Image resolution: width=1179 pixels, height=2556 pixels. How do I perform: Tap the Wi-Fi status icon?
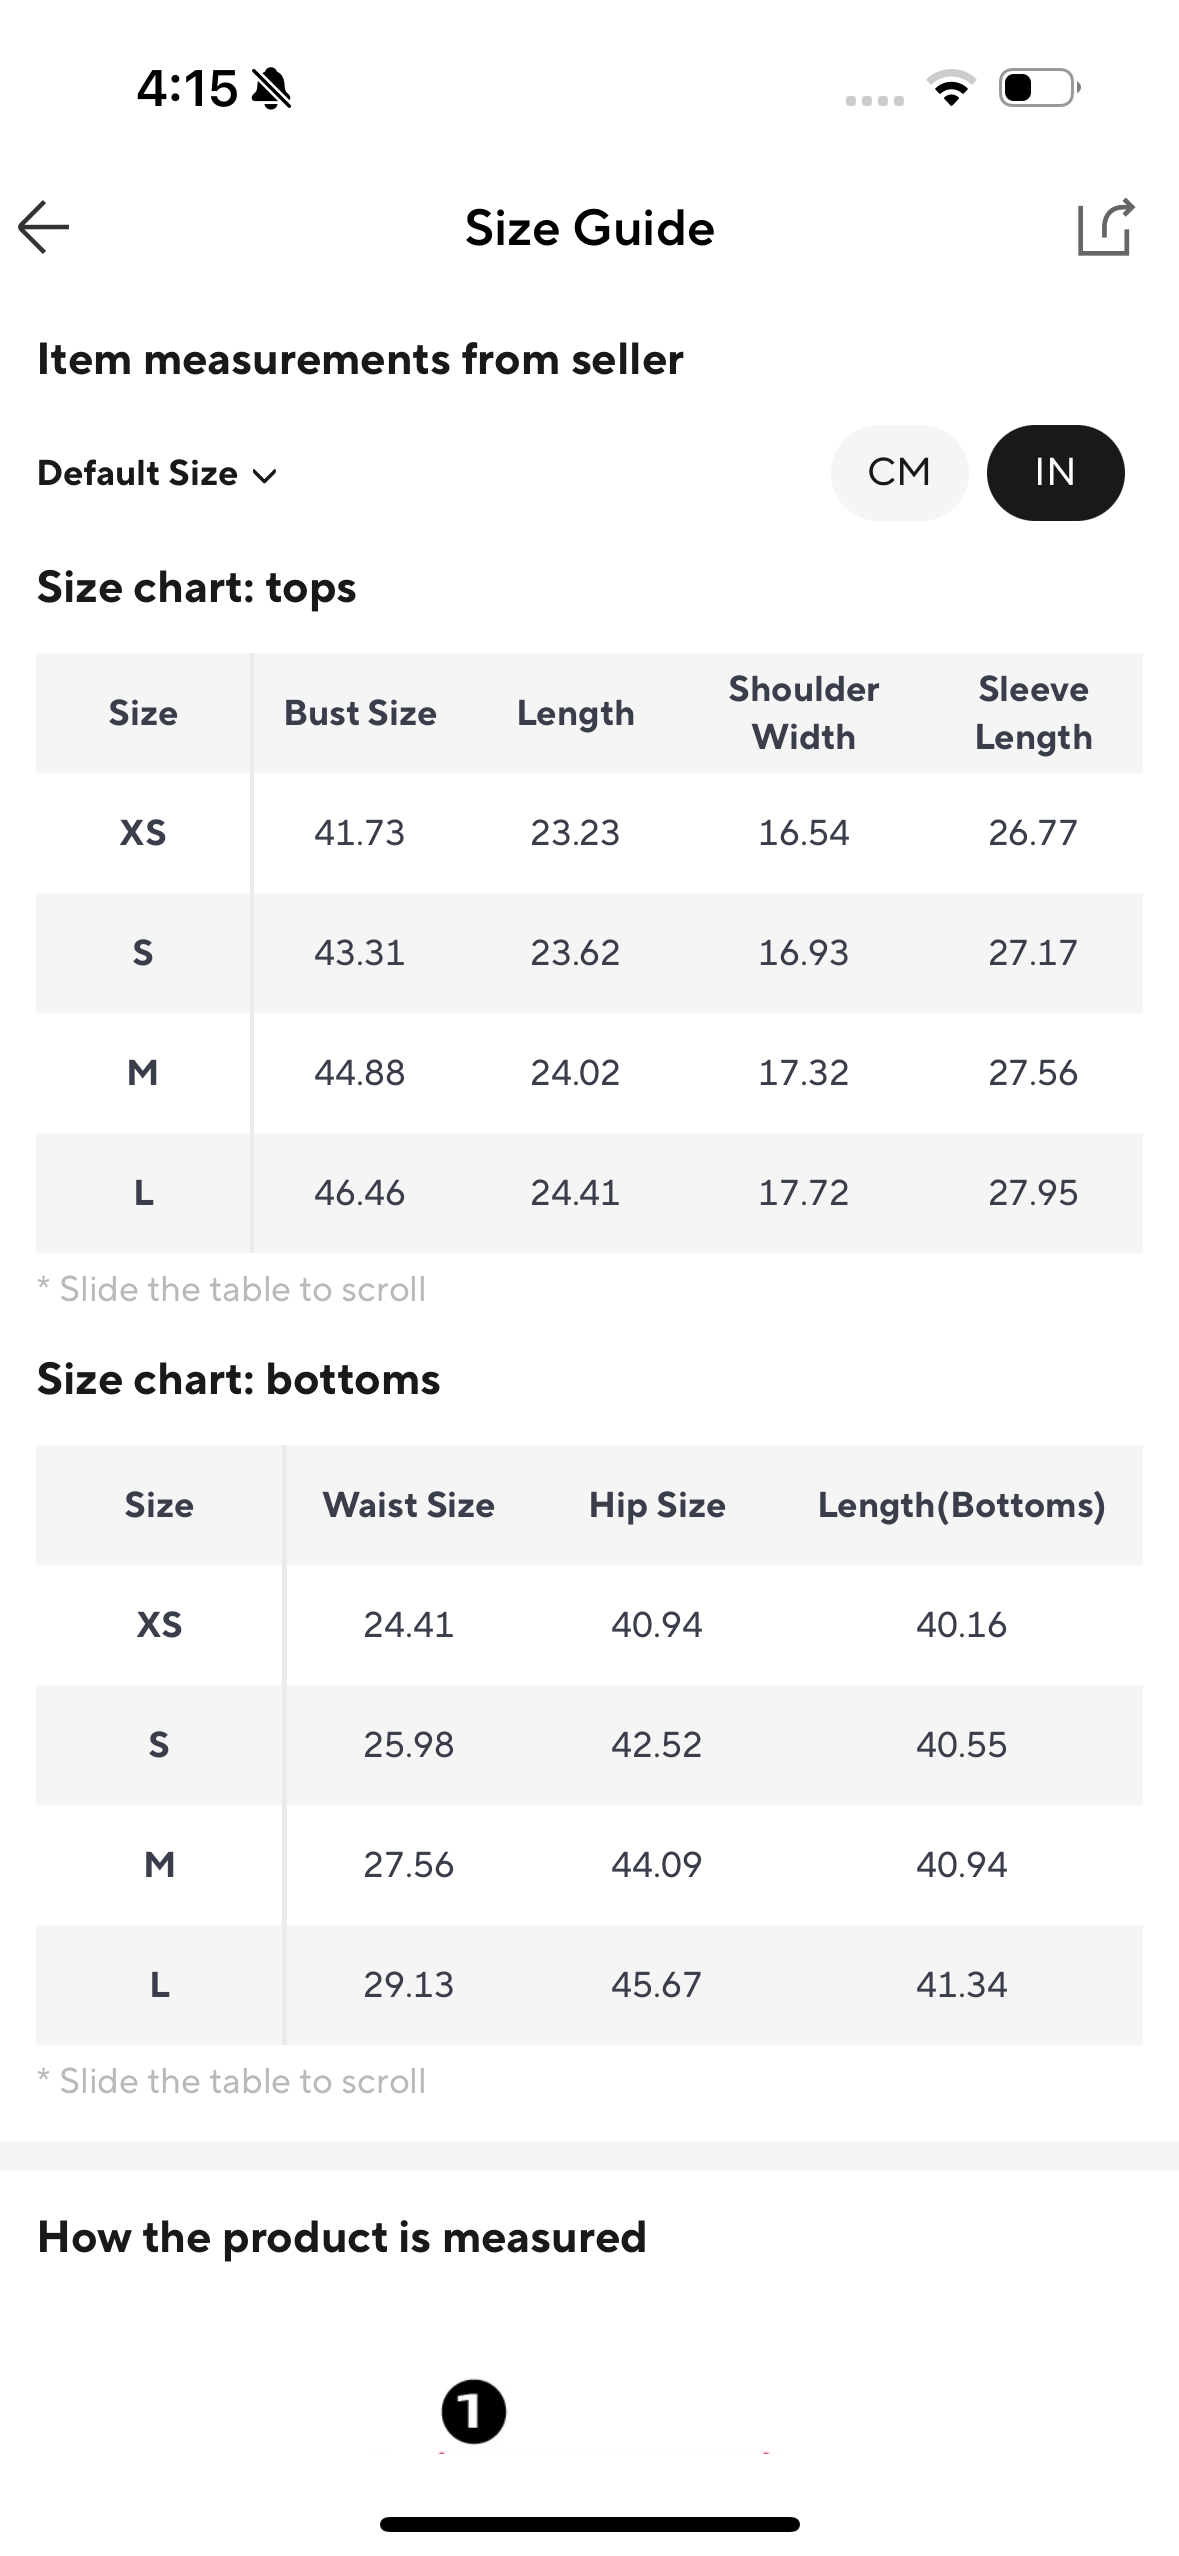coord(952,88)
